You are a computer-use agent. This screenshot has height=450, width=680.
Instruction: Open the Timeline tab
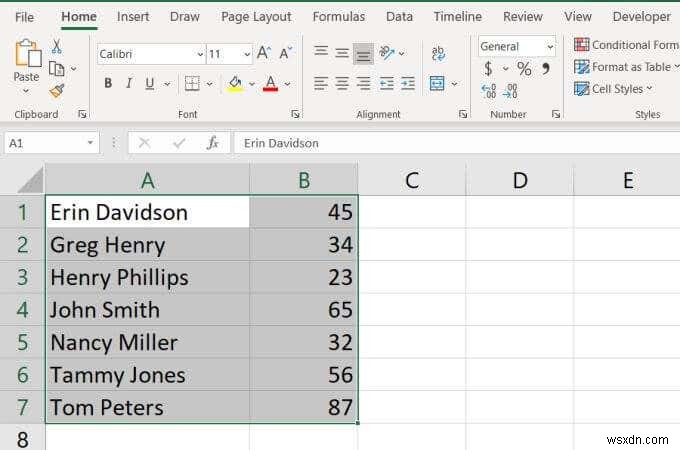[x=458, y=17]
